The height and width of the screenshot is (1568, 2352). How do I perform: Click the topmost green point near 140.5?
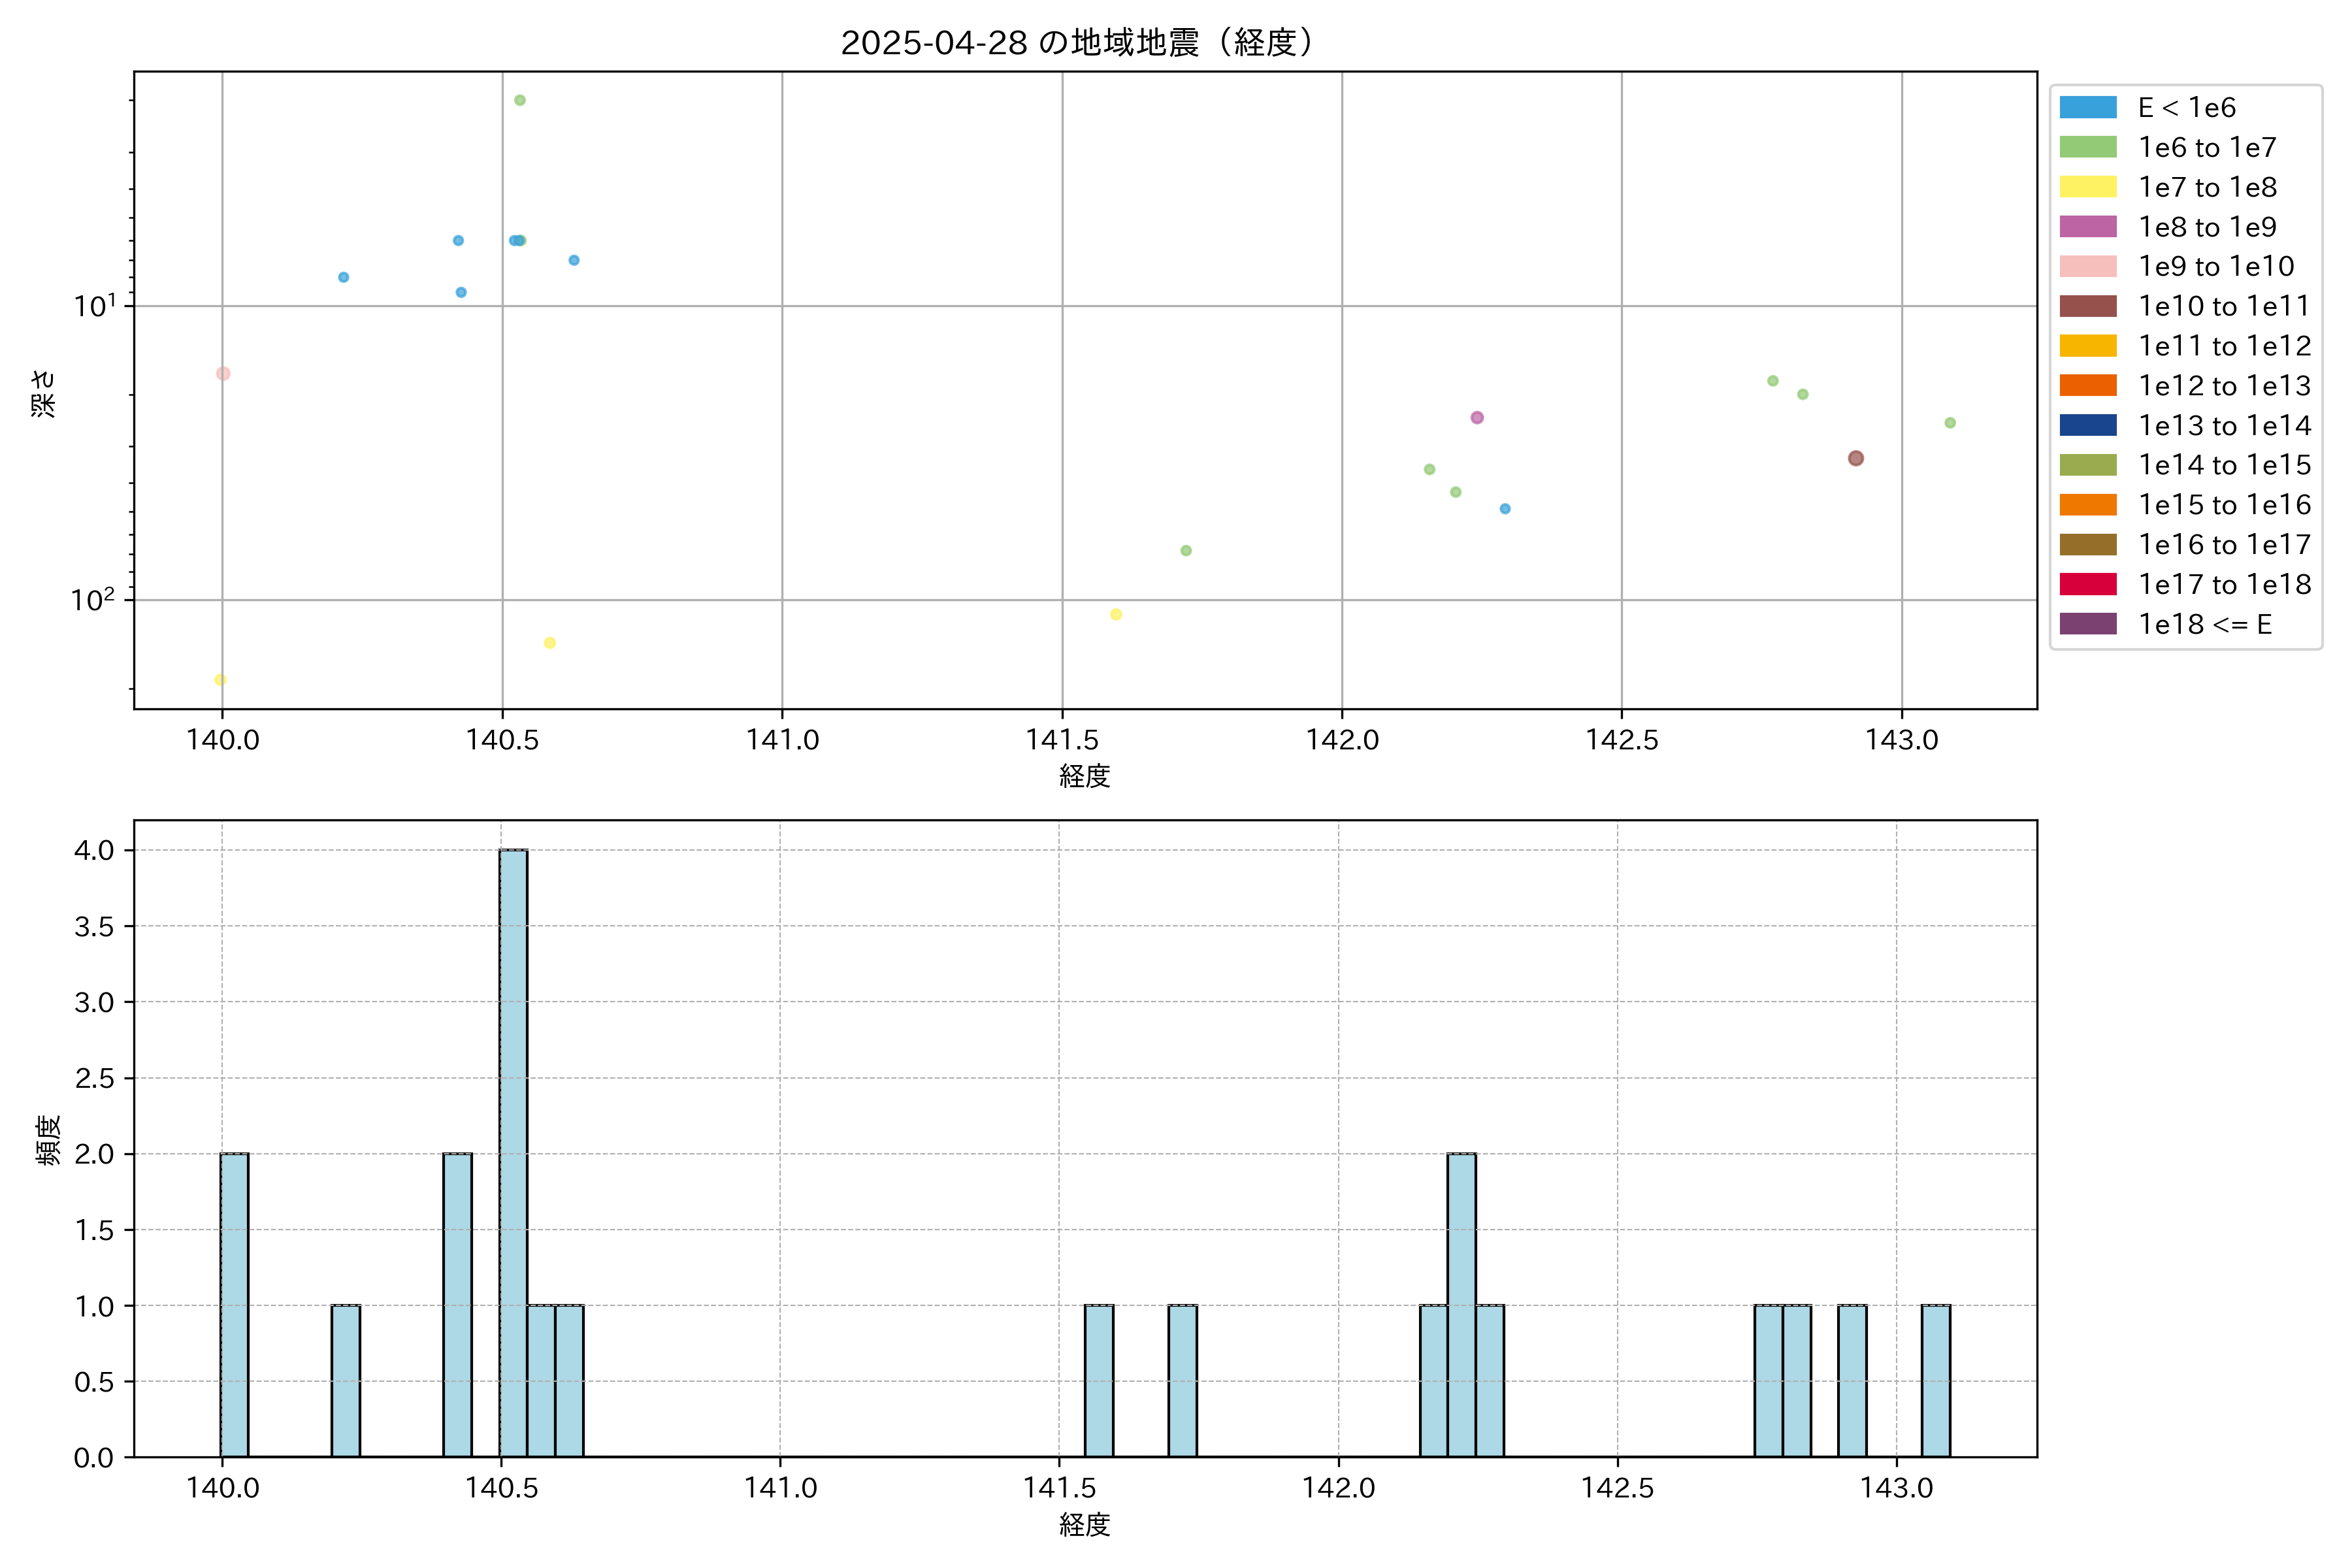click(x=520, y=100)
